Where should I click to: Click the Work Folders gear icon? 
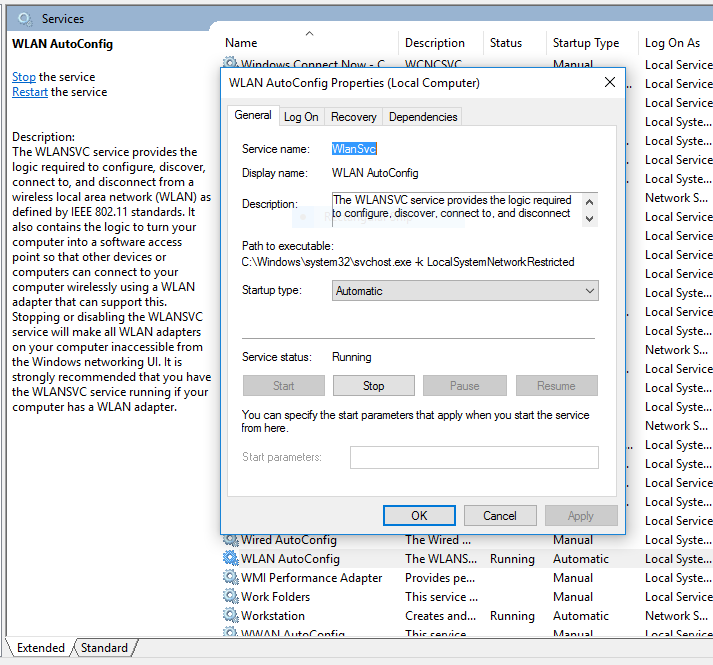[x=231, y=597]
